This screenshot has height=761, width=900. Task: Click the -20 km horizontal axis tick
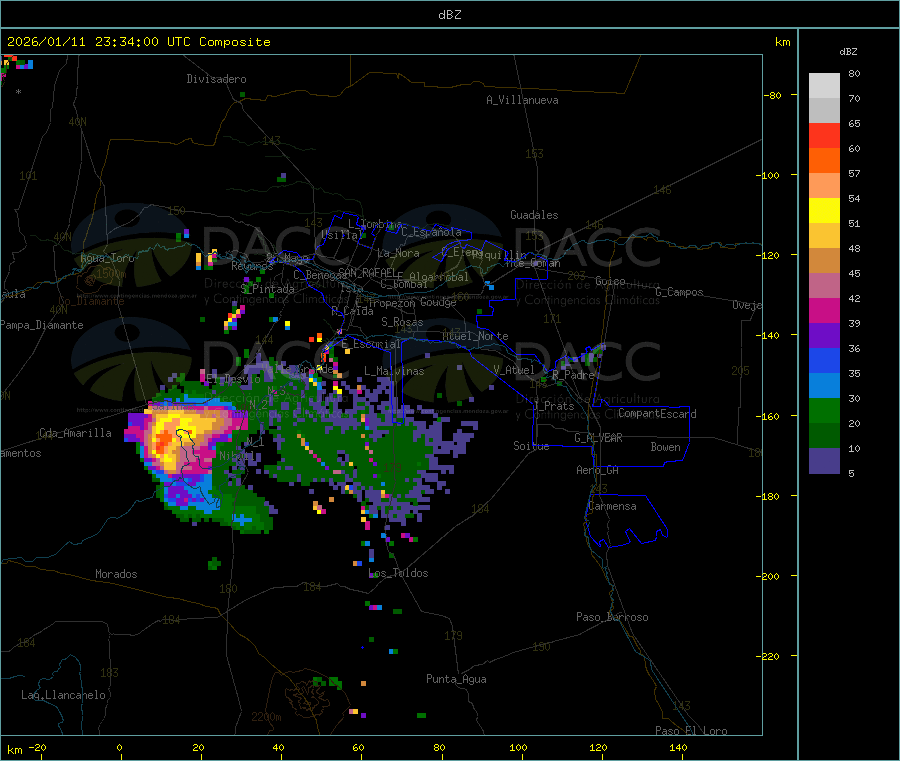[x=37, y=747]
